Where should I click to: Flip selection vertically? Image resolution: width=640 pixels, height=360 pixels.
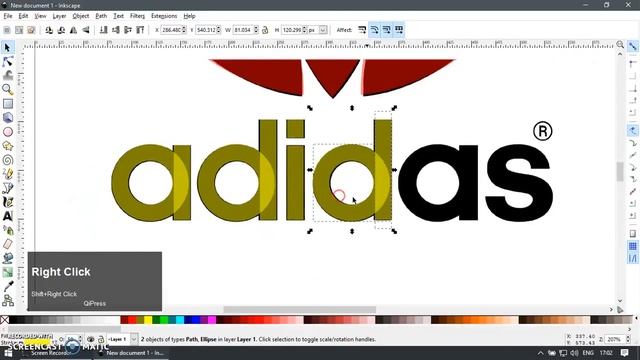pos(86,30)
